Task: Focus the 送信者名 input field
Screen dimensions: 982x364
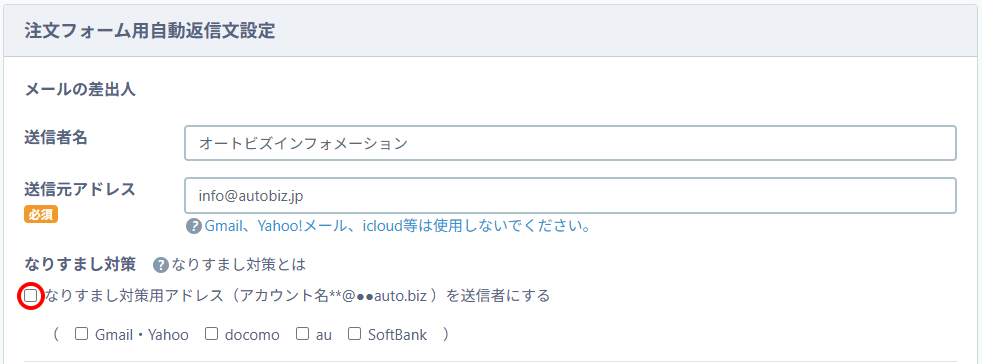Action: (x=571, y=143)
